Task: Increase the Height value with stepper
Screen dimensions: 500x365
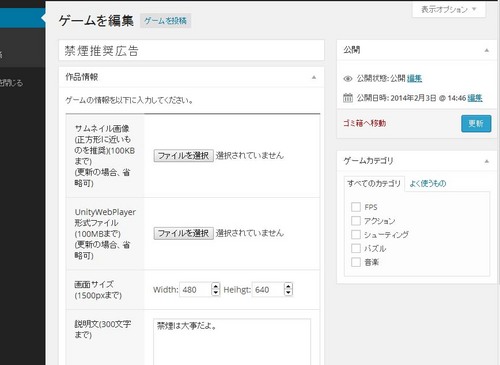Action: tap(288, 286)
